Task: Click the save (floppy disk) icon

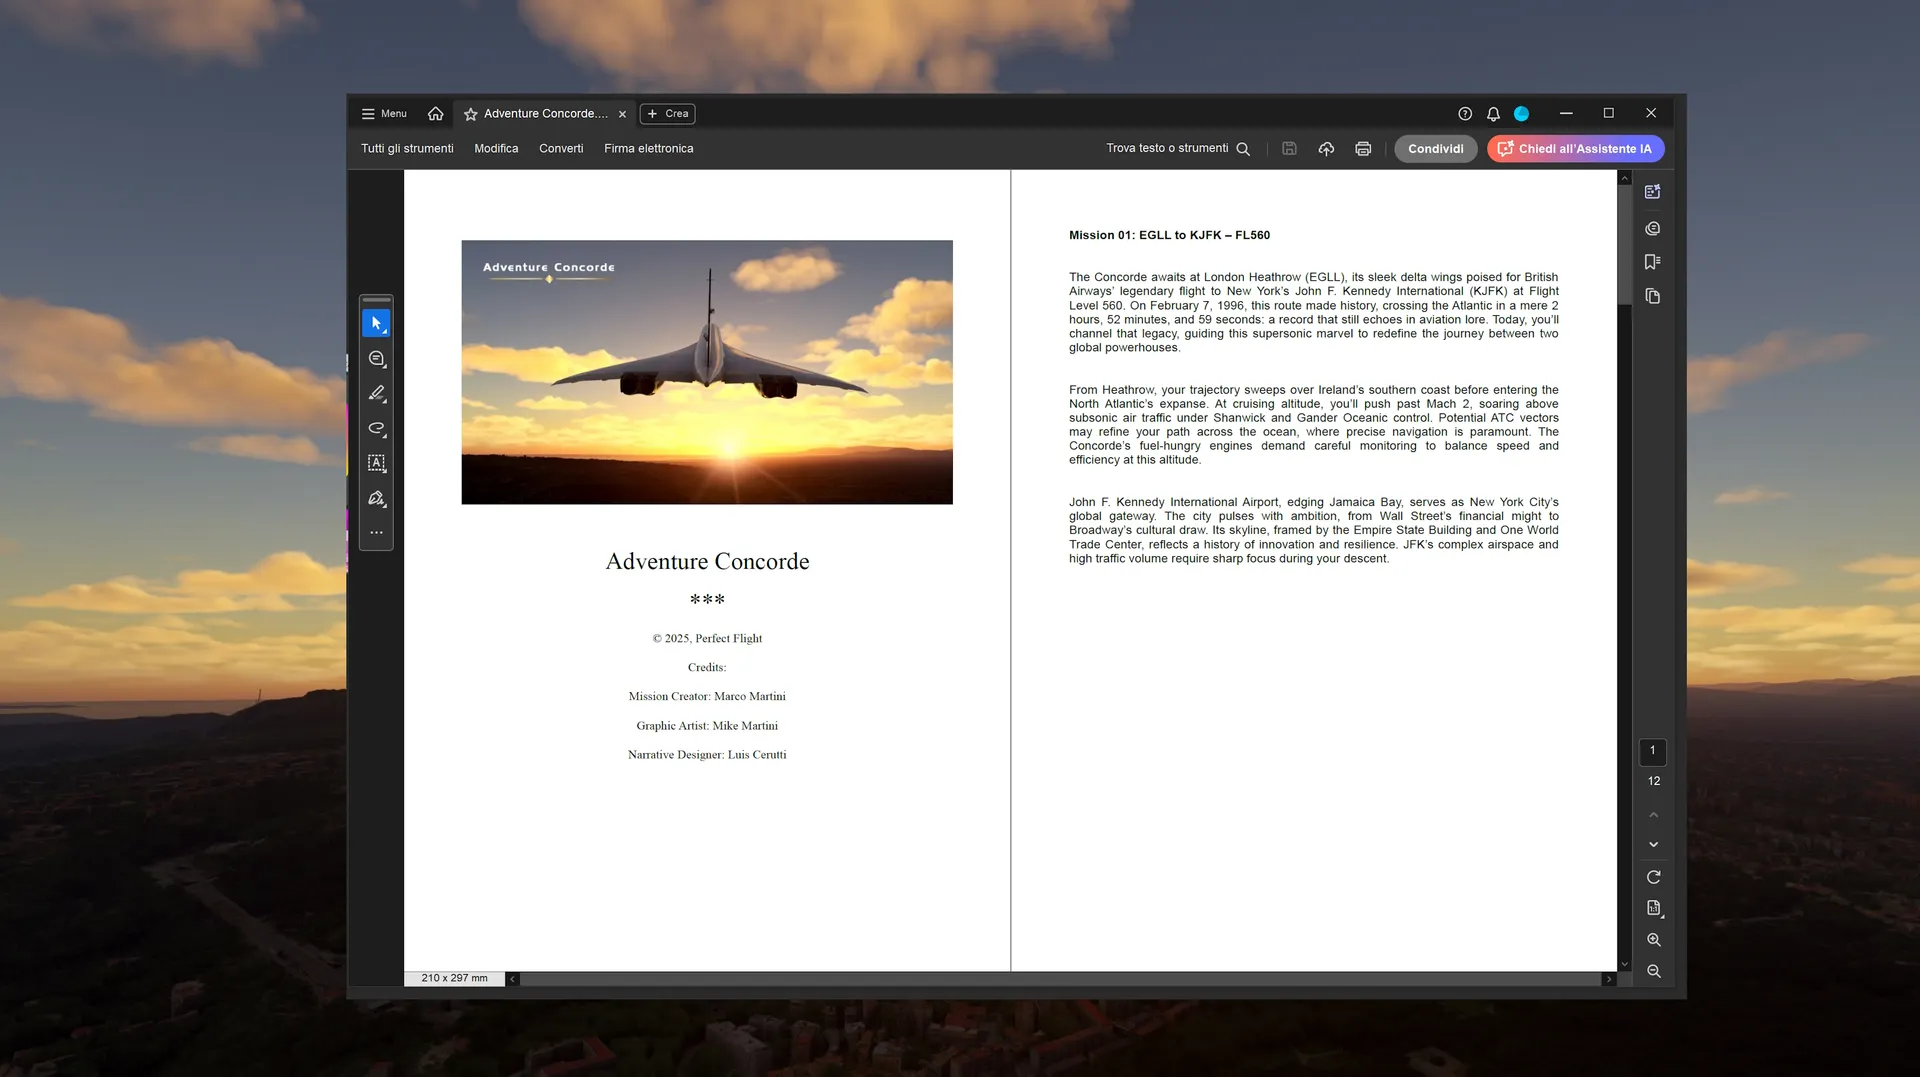Action: click(x=1289, y=149)
